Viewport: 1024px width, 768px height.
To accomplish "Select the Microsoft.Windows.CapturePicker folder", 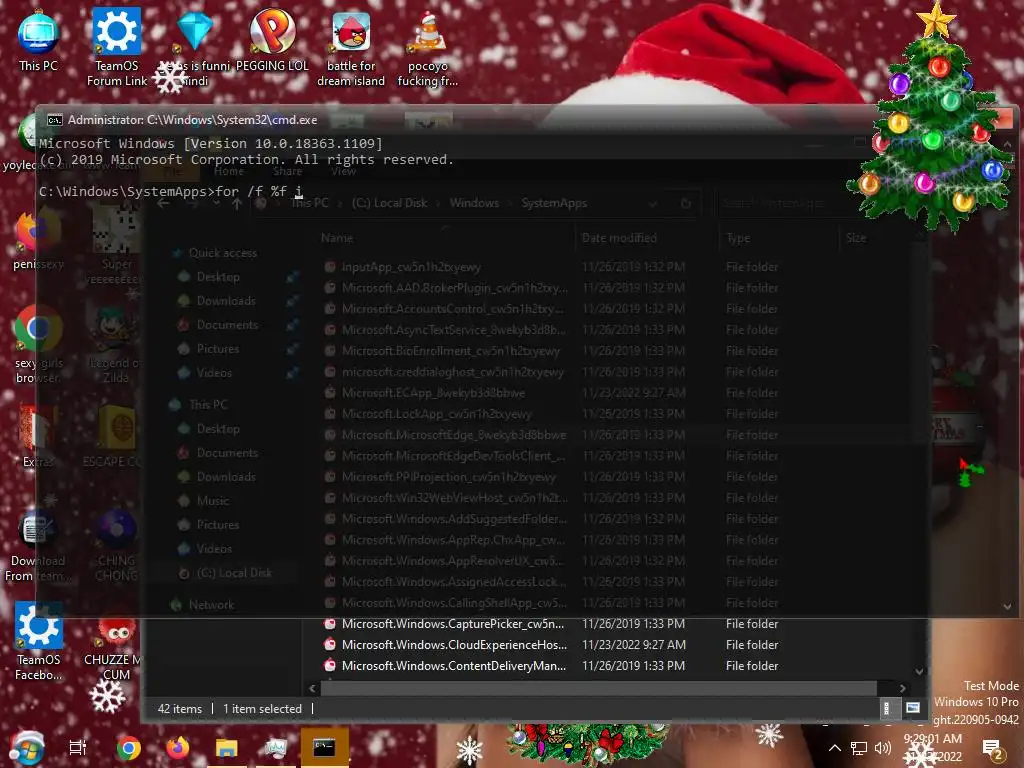I will (453, 624).
